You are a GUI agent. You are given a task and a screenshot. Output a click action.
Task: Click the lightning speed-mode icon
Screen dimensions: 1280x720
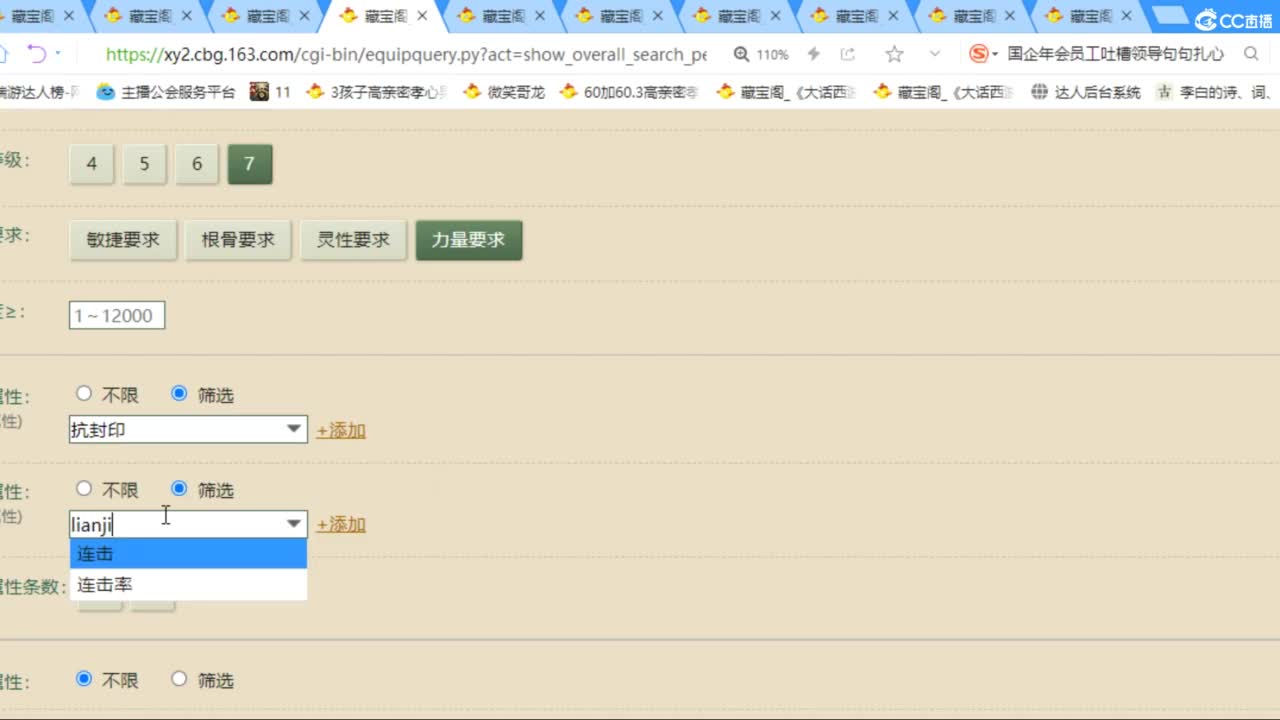tap(814, 54)
